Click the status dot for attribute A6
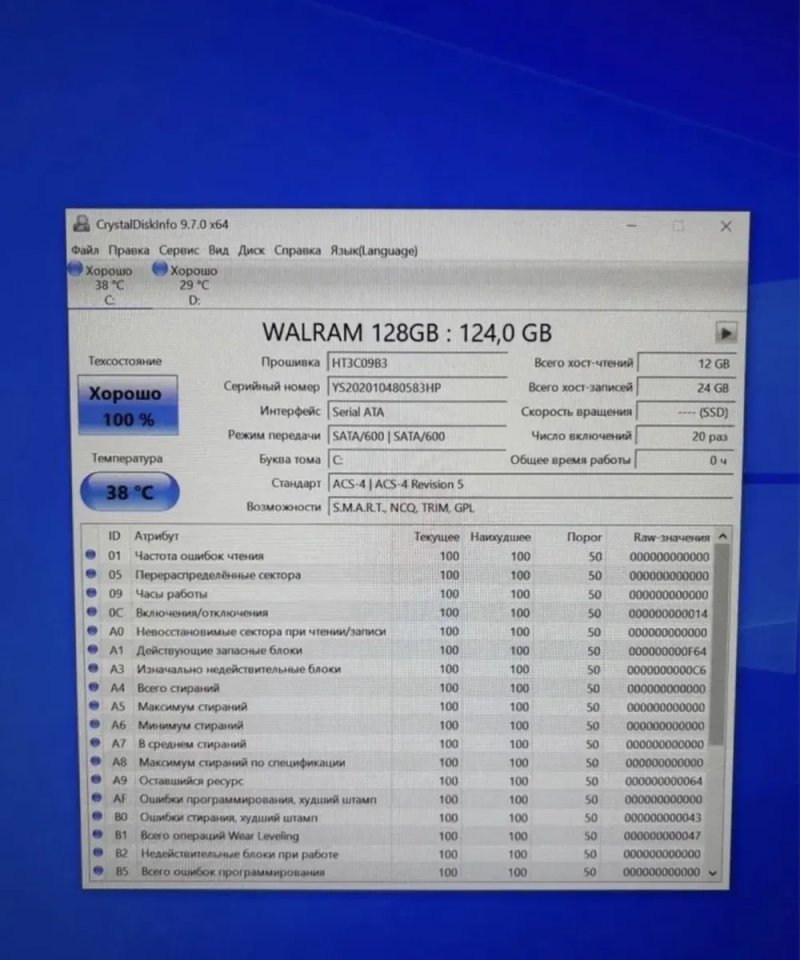800x960 pixels. (95, 724)
